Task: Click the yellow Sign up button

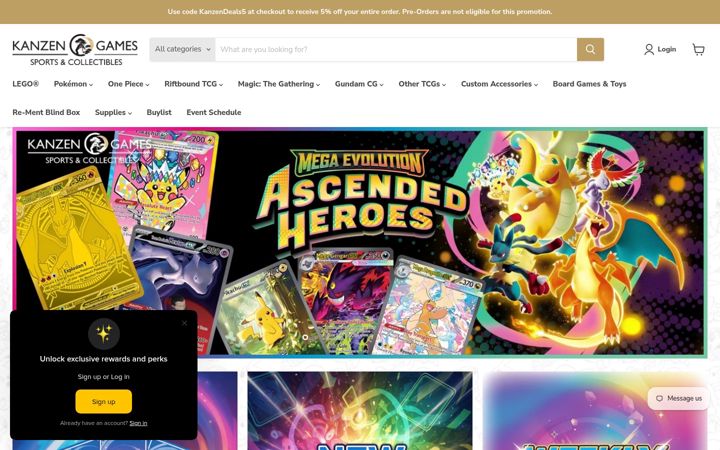Action: pyautogui.click(x=103, y=401)
